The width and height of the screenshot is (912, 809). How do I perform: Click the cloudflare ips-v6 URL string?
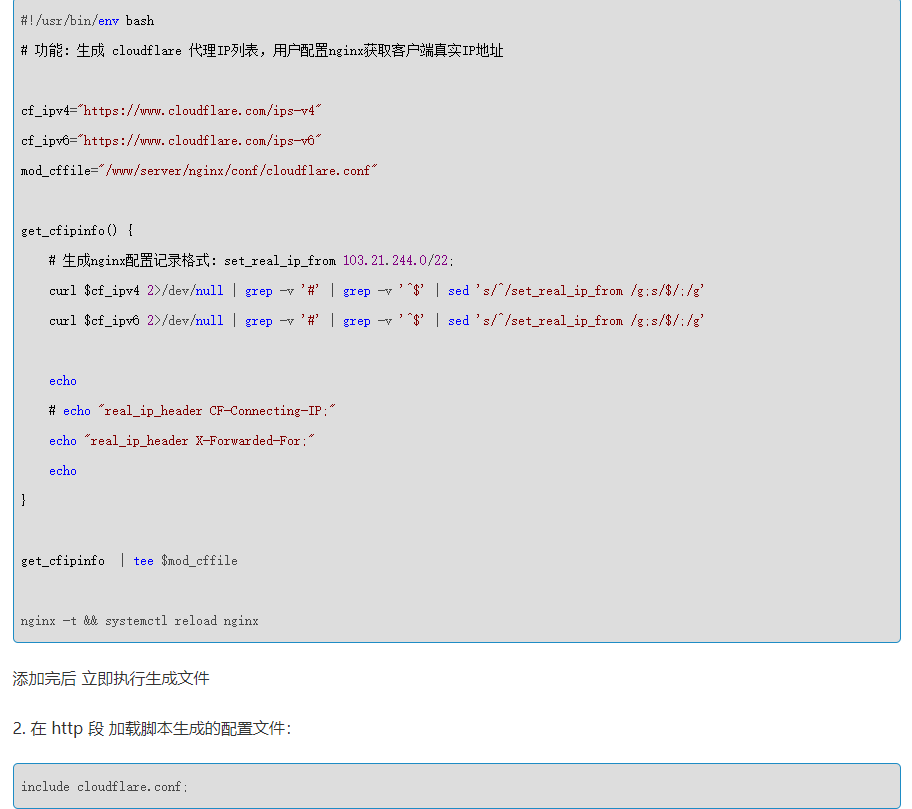pyautogui.click(x=200, y=140)
